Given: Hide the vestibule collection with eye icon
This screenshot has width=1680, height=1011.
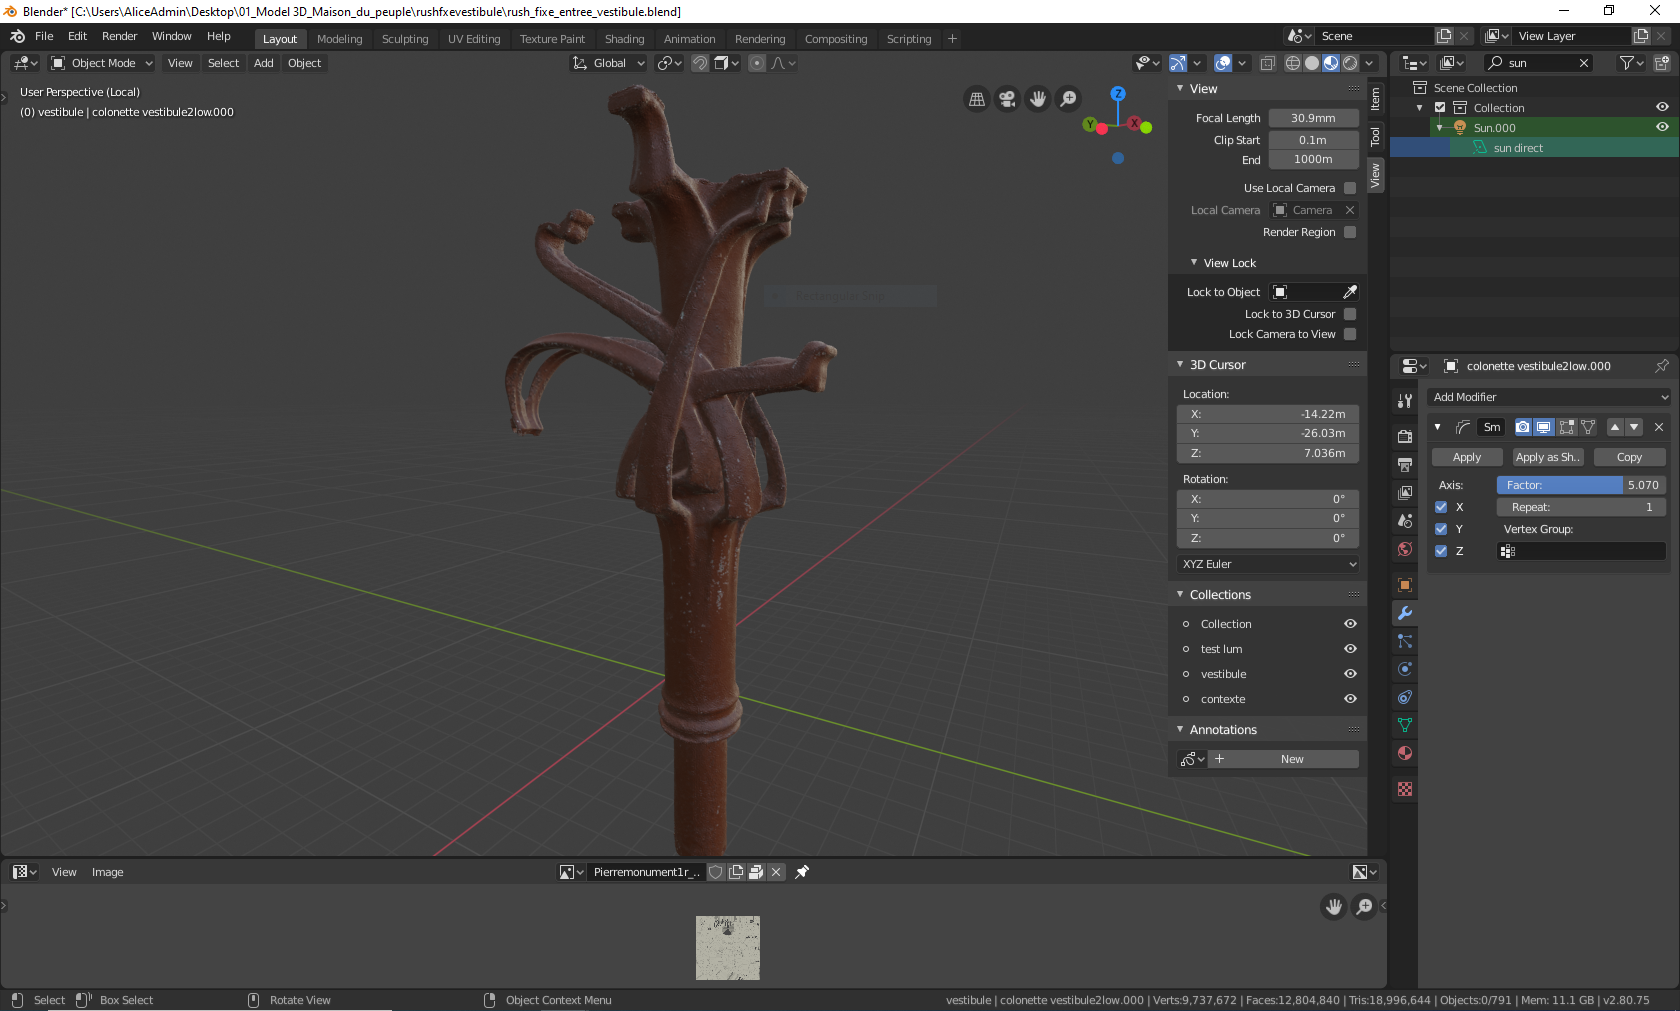Looking at the screenshot, I should [x=1350, y=674].
